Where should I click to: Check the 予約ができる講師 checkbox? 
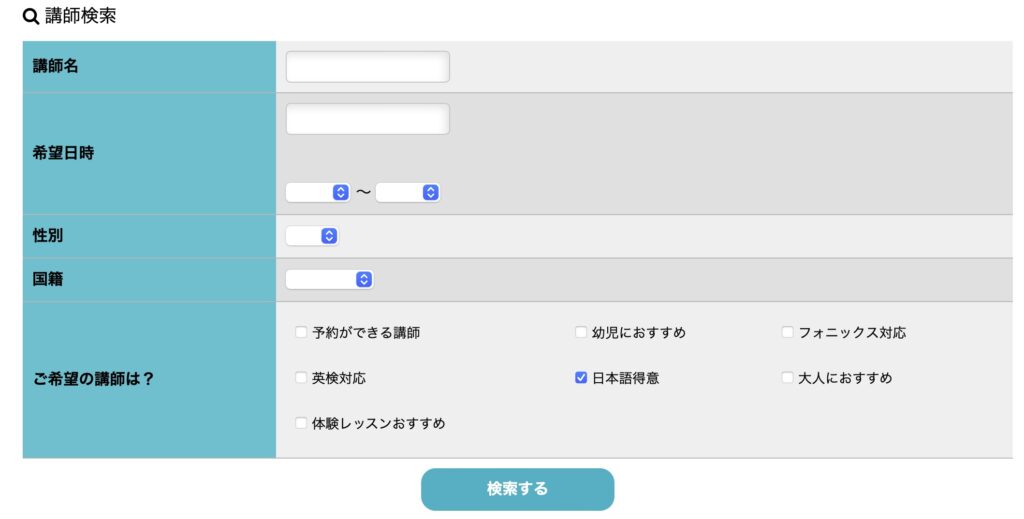pyautogui.click(x=301, y=333)
